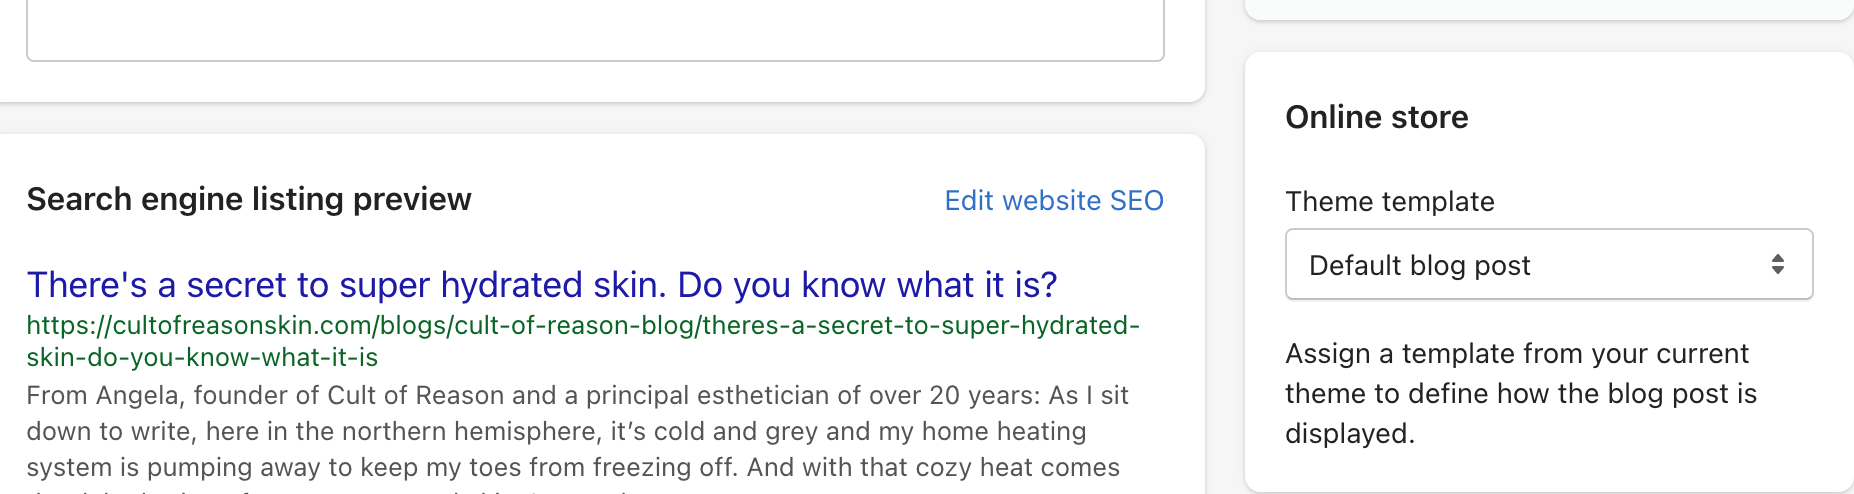The height and width of the screenshot is (494, 1854).
Task: Click the 'down to write, here' description line
Action: pyautogui.click(x=556, y=432)
